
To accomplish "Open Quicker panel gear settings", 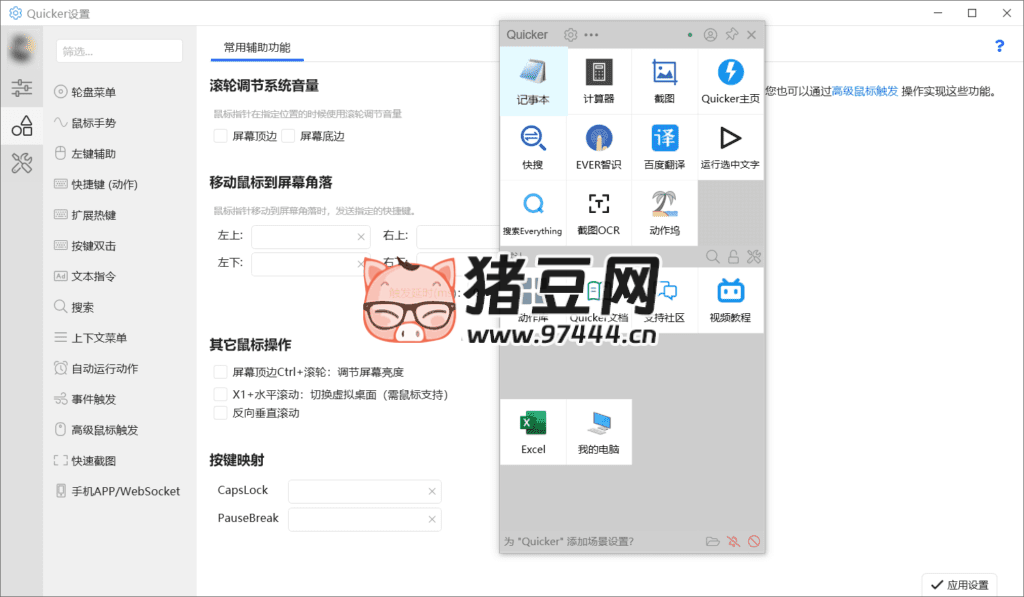I will (x=571, y=35).
